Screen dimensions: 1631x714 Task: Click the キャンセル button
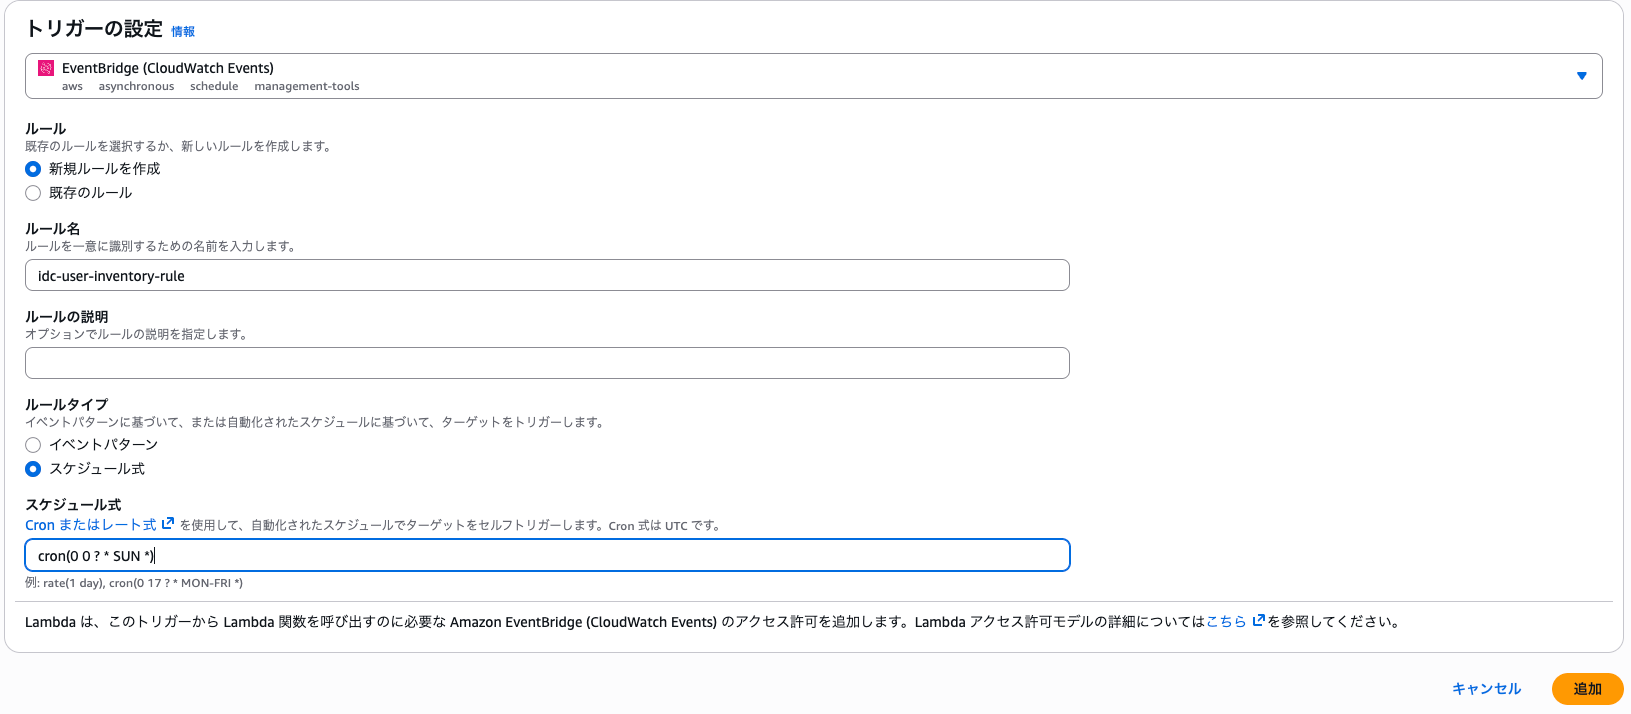click(1486, 688)
